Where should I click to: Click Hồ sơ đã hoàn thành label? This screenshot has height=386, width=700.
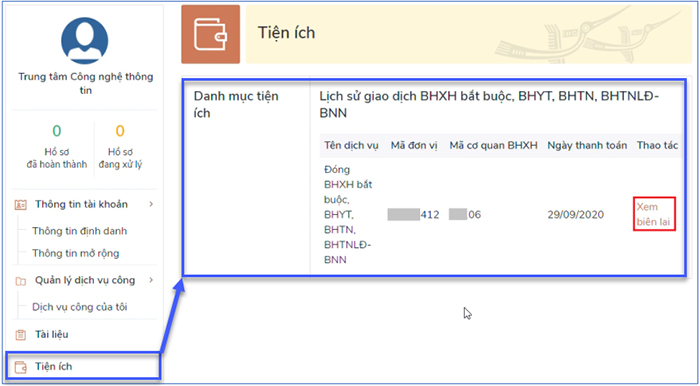(57, 158)
